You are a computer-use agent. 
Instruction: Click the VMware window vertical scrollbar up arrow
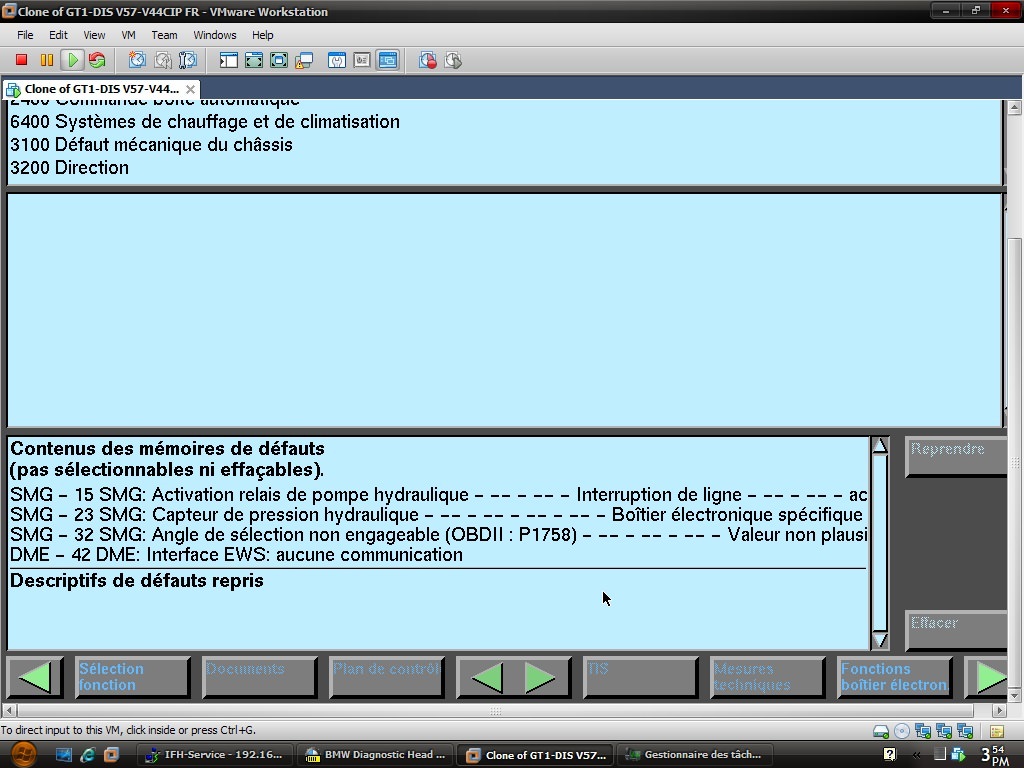click(1014, 108)
